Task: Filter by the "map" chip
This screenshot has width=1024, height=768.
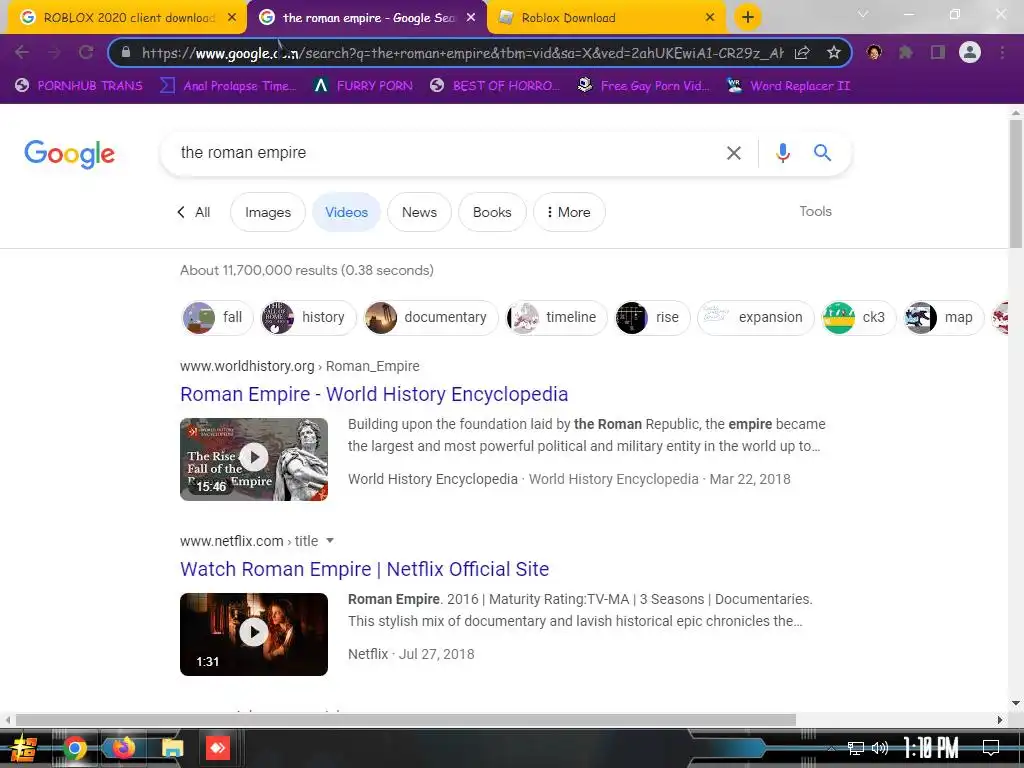Action: pyautogui.click(x=943, y=317)
